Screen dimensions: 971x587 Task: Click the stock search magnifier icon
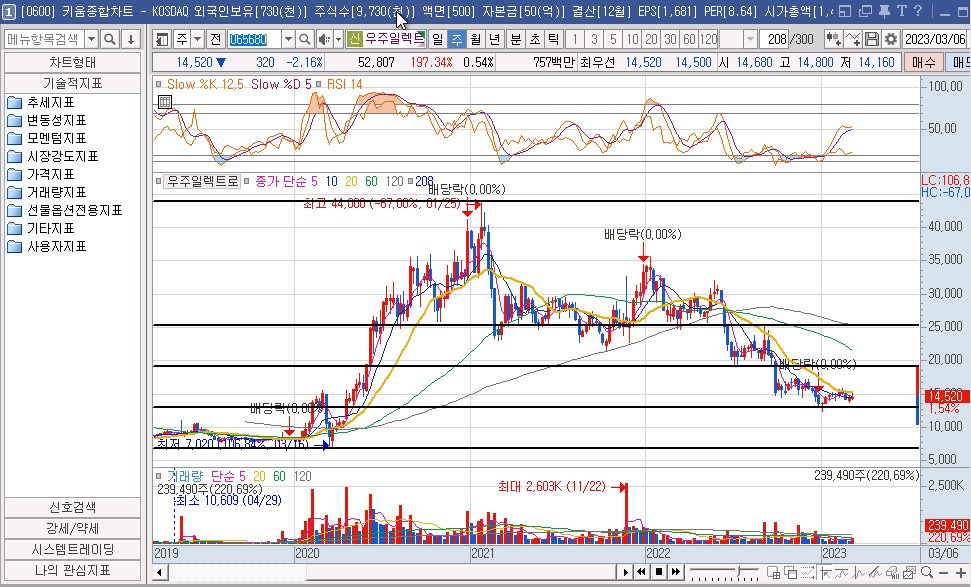point(304,40)
